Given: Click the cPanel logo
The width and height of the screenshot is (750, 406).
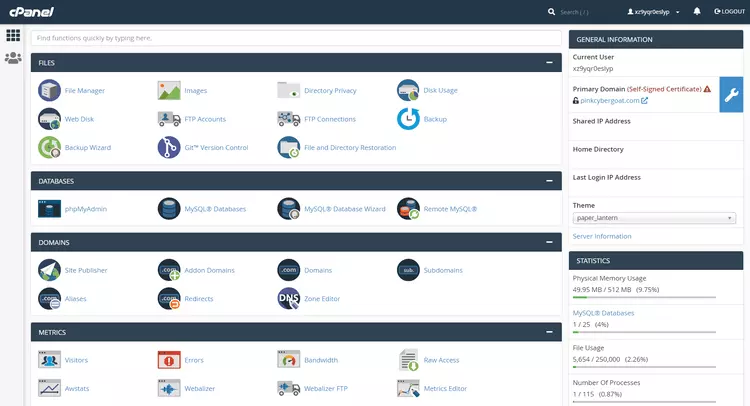Looking at the screenshot, I should click(x=32, y=12).
